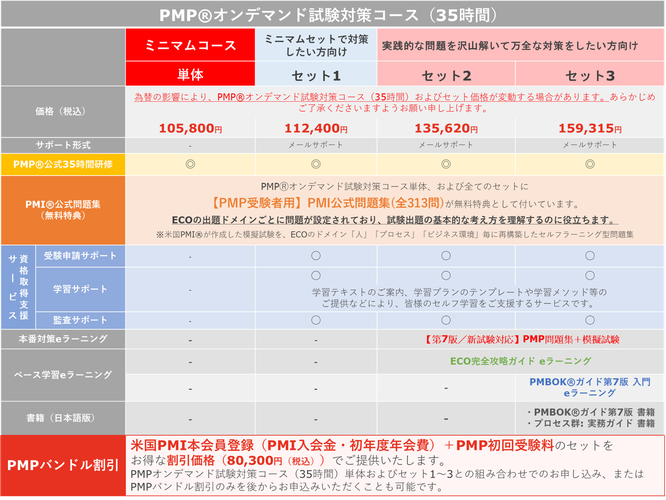
Task: Click 受験申請サポート circle for セット1
Action: pyautogui.click(x=316, y=256)
